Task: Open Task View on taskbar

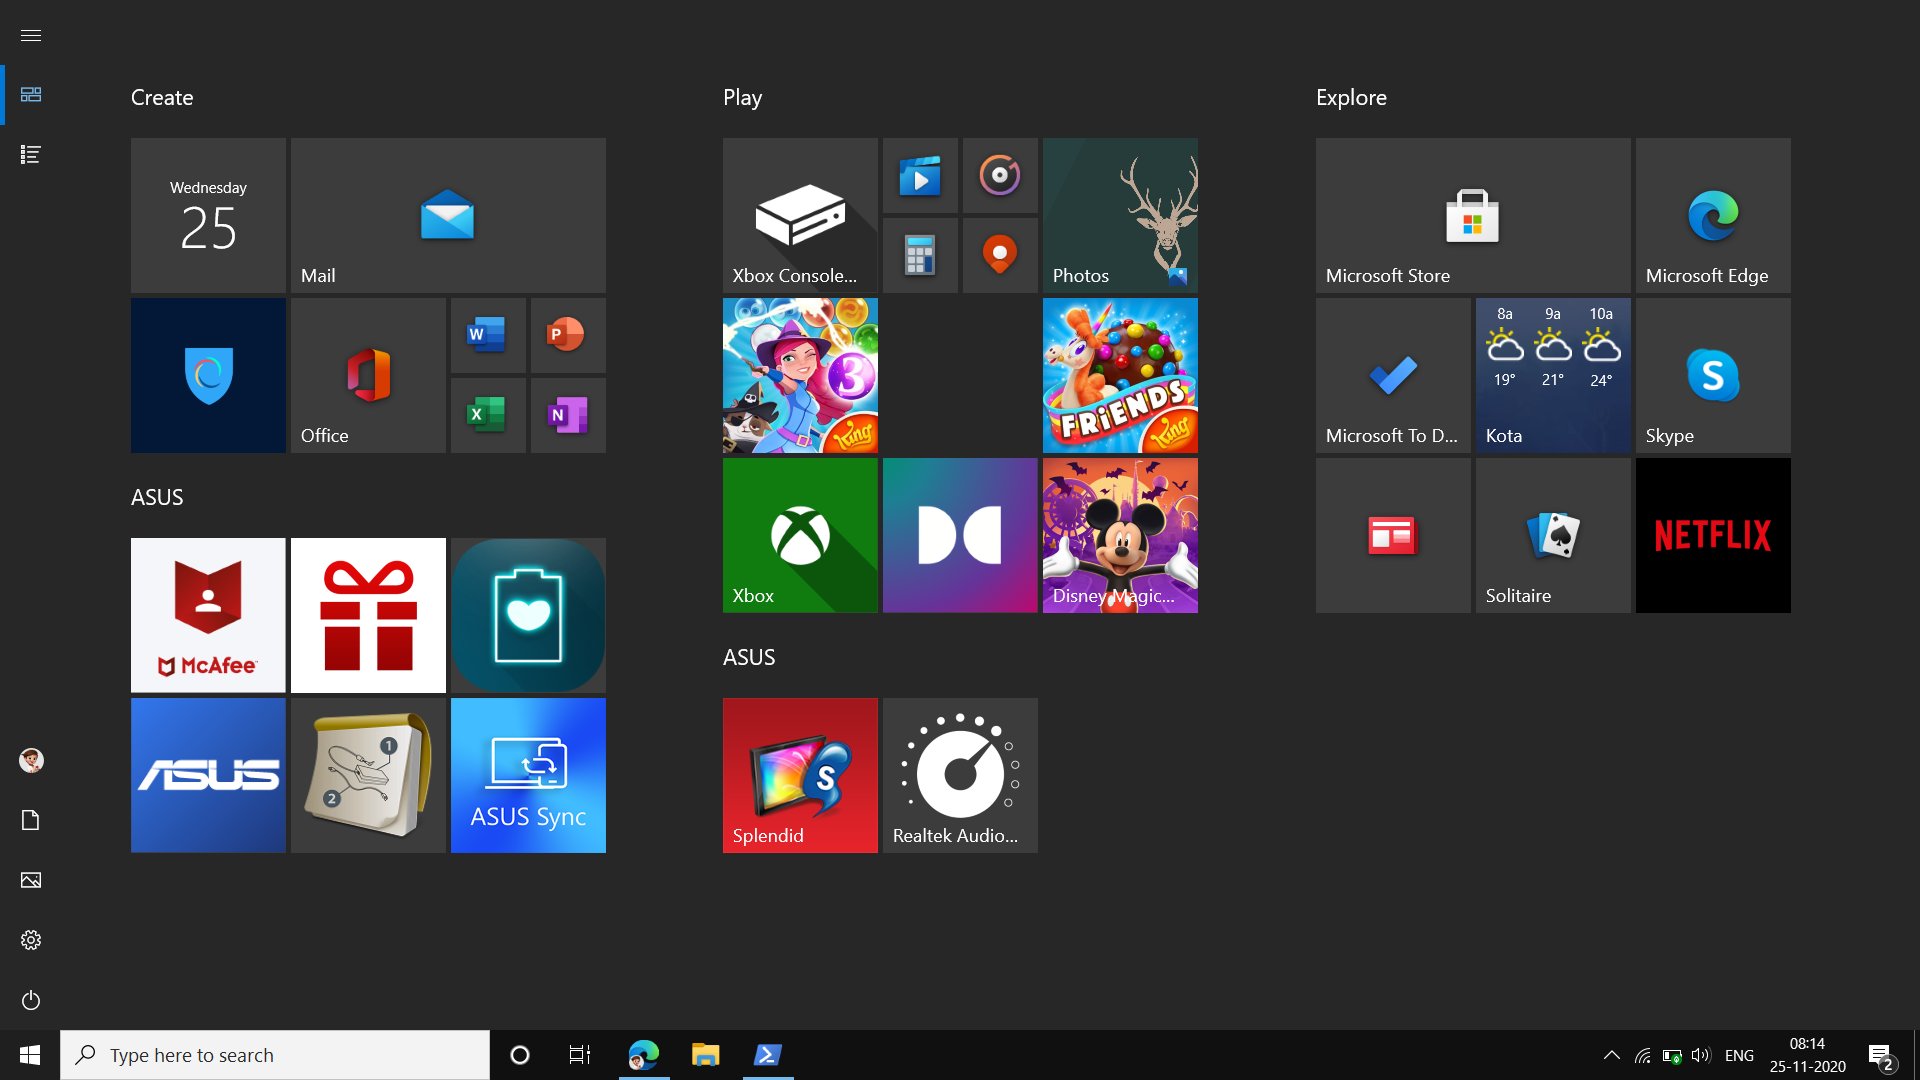Action: (580, 1055)
